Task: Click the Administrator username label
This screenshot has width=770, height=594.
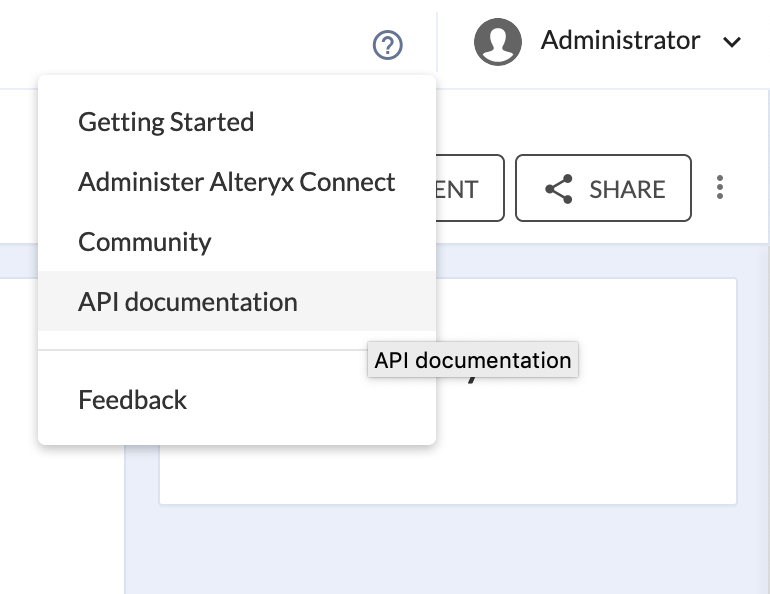Action: 620,41
